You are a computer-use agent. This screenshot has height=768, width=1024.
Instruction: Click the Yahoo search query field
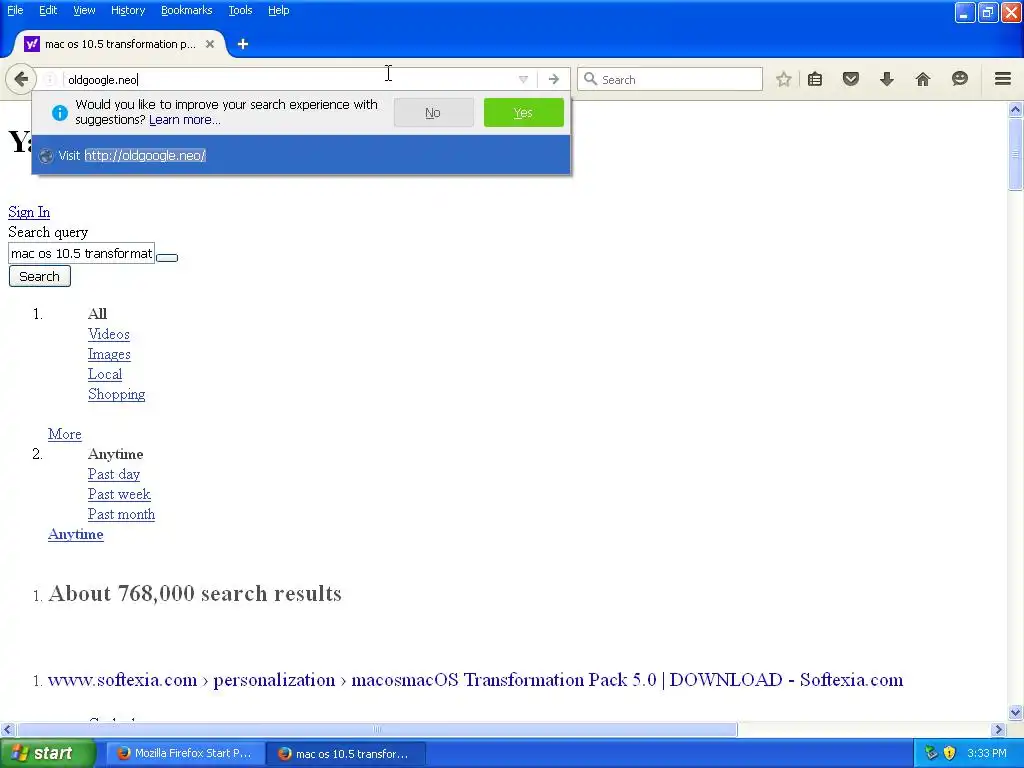(x=81, y=253)
